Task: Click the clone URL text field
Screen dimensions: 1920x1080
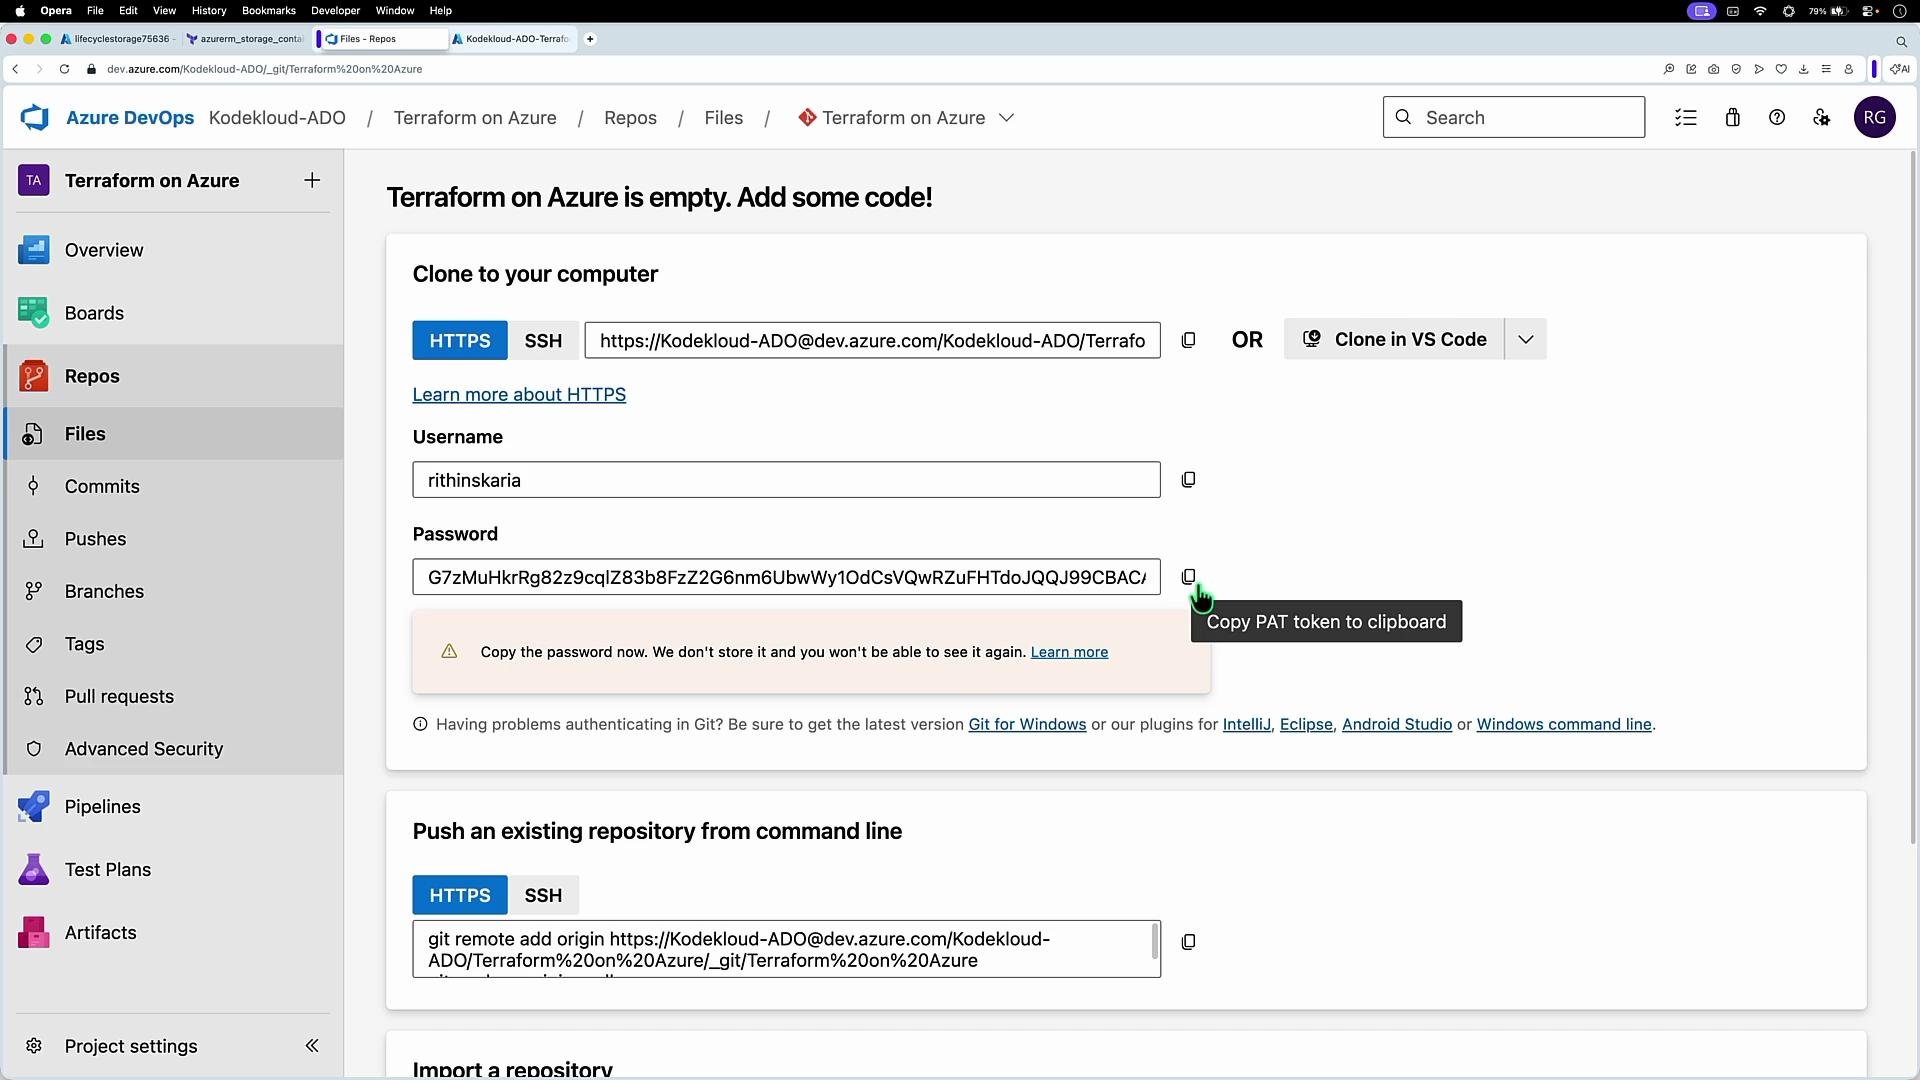Action: [x=872, y=341]
